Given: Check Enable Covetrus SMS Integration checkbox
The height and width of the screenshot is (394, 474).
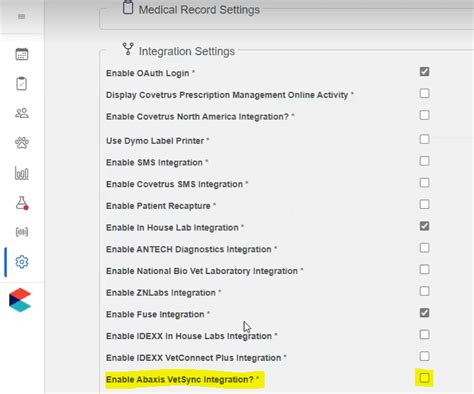Looking at the screenshot, I should tap(424, 183).
